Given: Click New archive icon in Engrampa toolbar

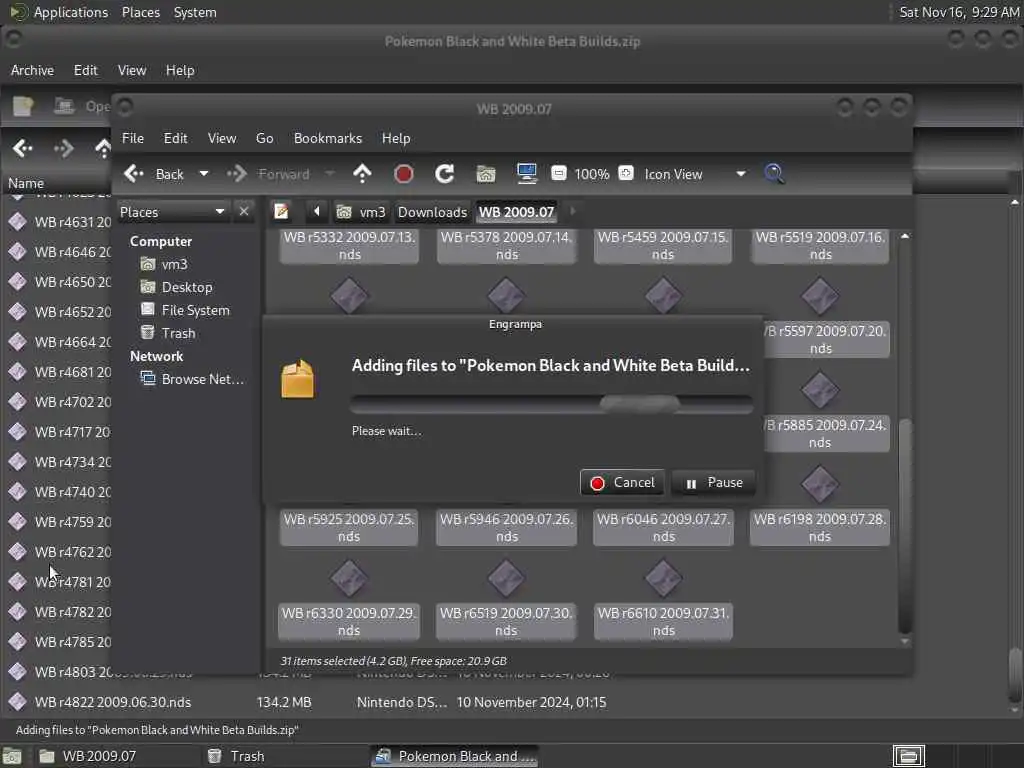Looking at the screenshot, I should pos(23,106).
